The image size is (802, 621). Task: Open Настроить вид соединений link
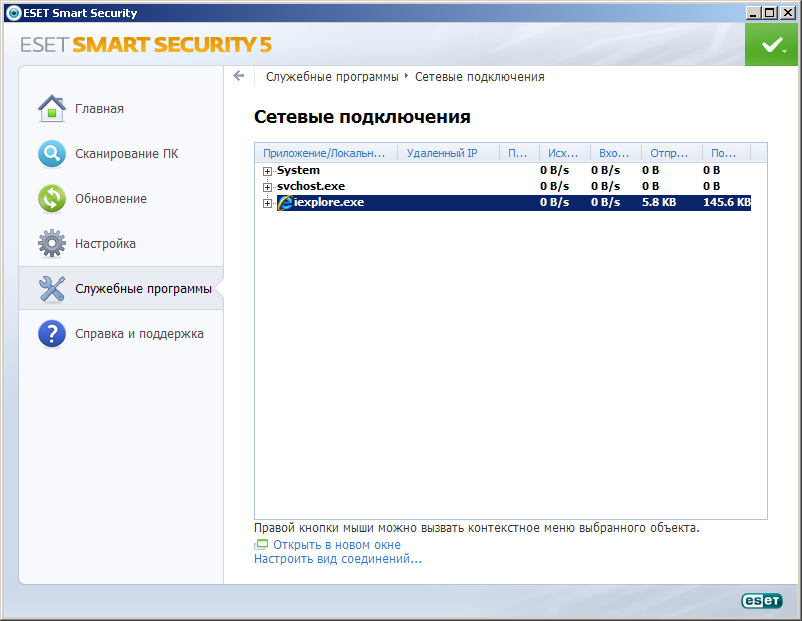coord(338,559)
